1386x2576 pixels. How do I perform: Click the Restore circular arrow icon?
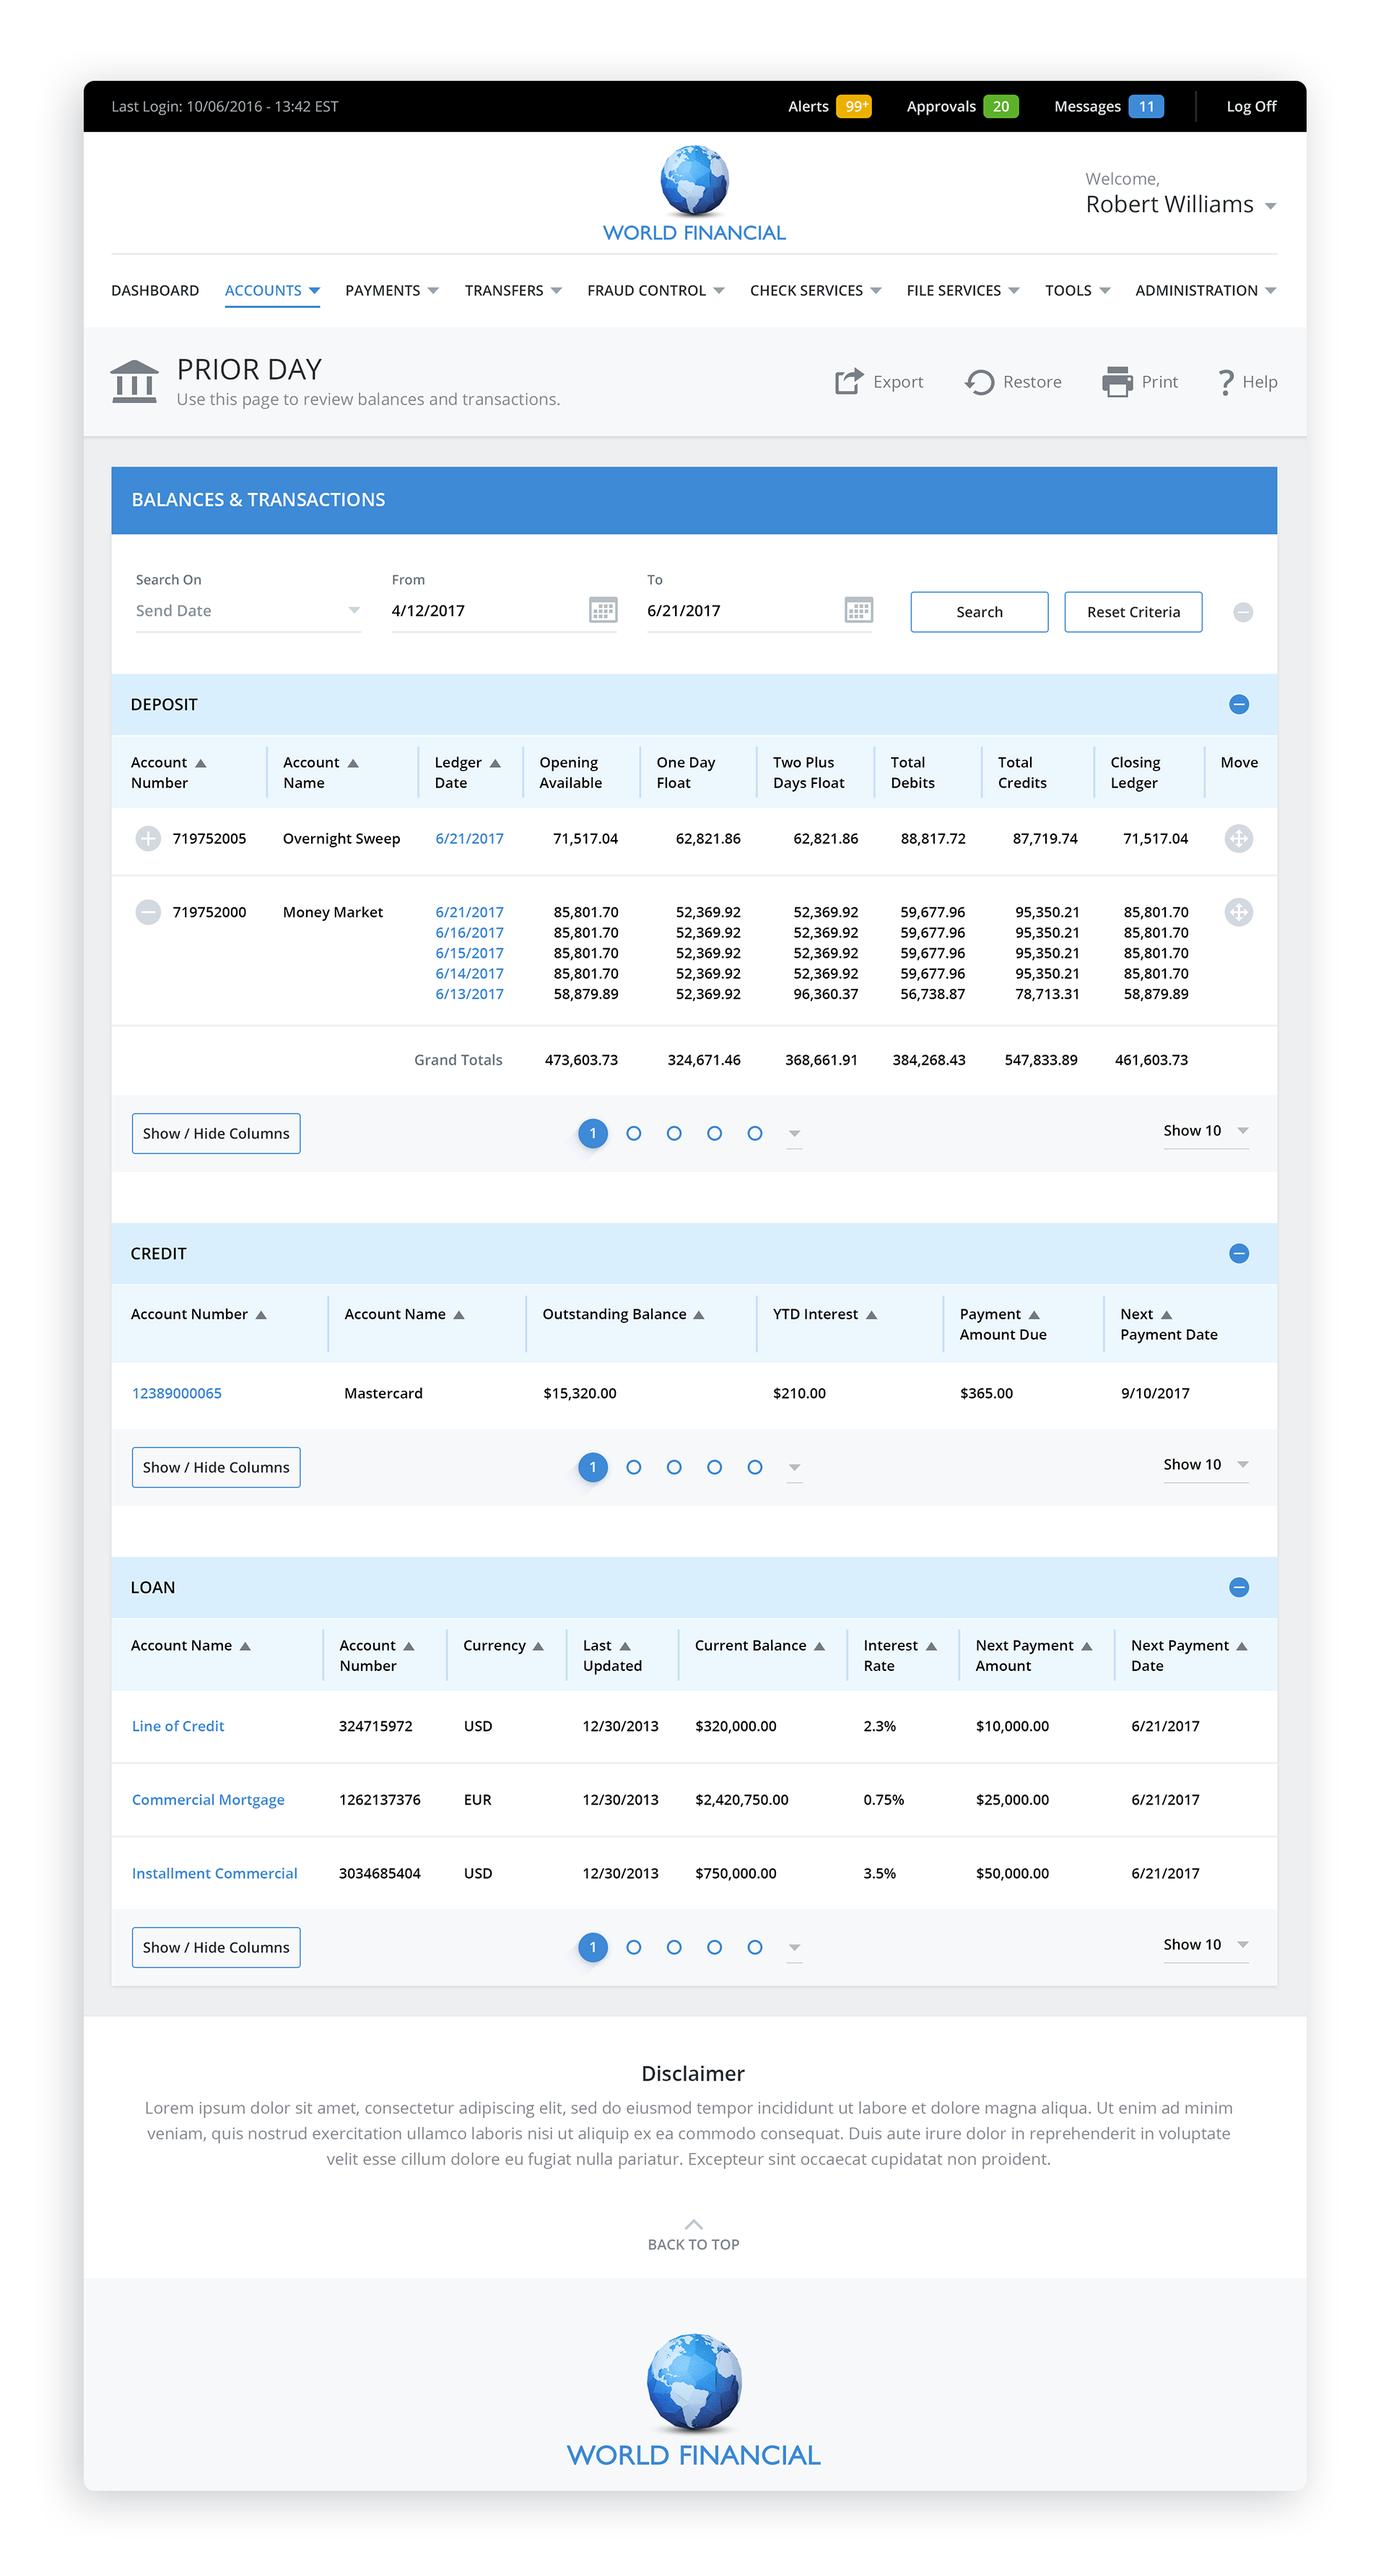click(979, 382)
